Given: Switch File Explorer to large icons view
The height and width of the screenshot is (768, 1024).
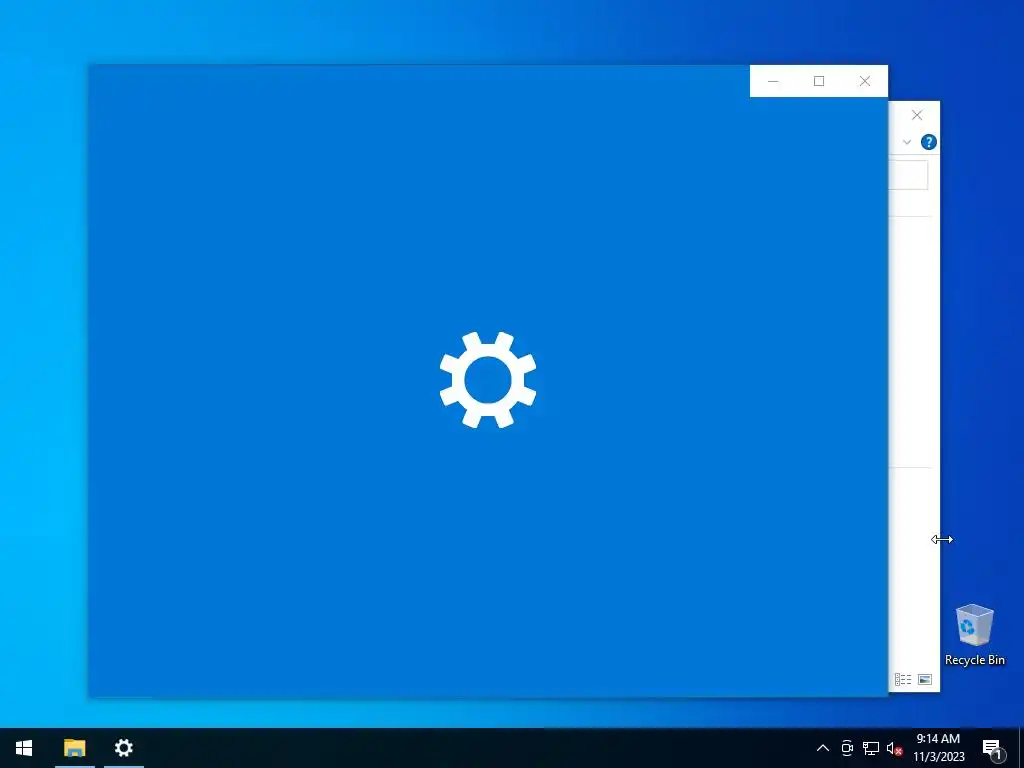Looking at the screenshot, I should [925, 680].
